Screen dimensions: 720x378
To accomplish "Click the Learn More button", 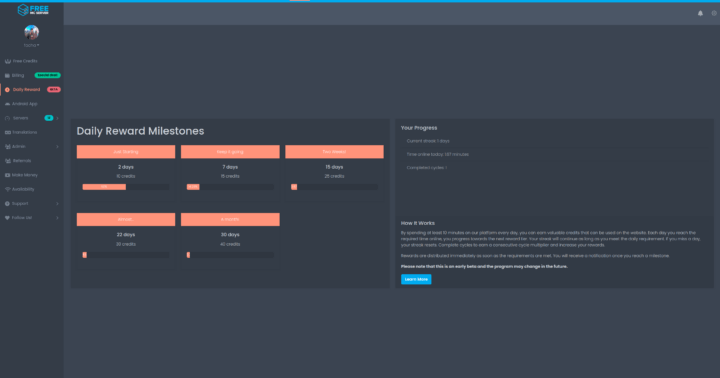I will point(416,279).
